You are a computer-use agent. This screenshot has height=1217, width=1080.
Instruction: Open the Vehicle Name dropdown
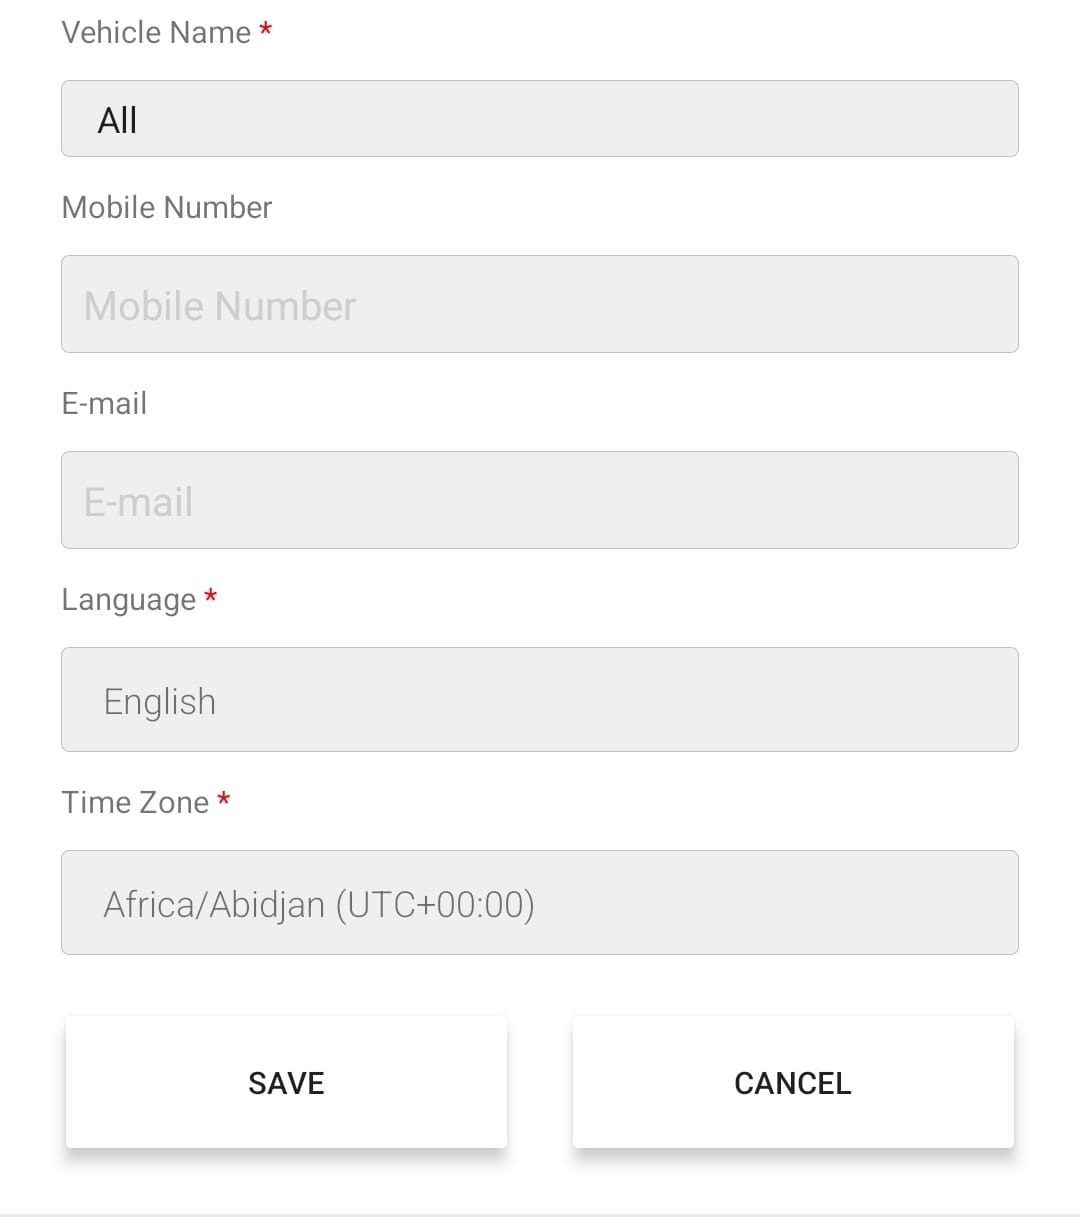(540, 119)
